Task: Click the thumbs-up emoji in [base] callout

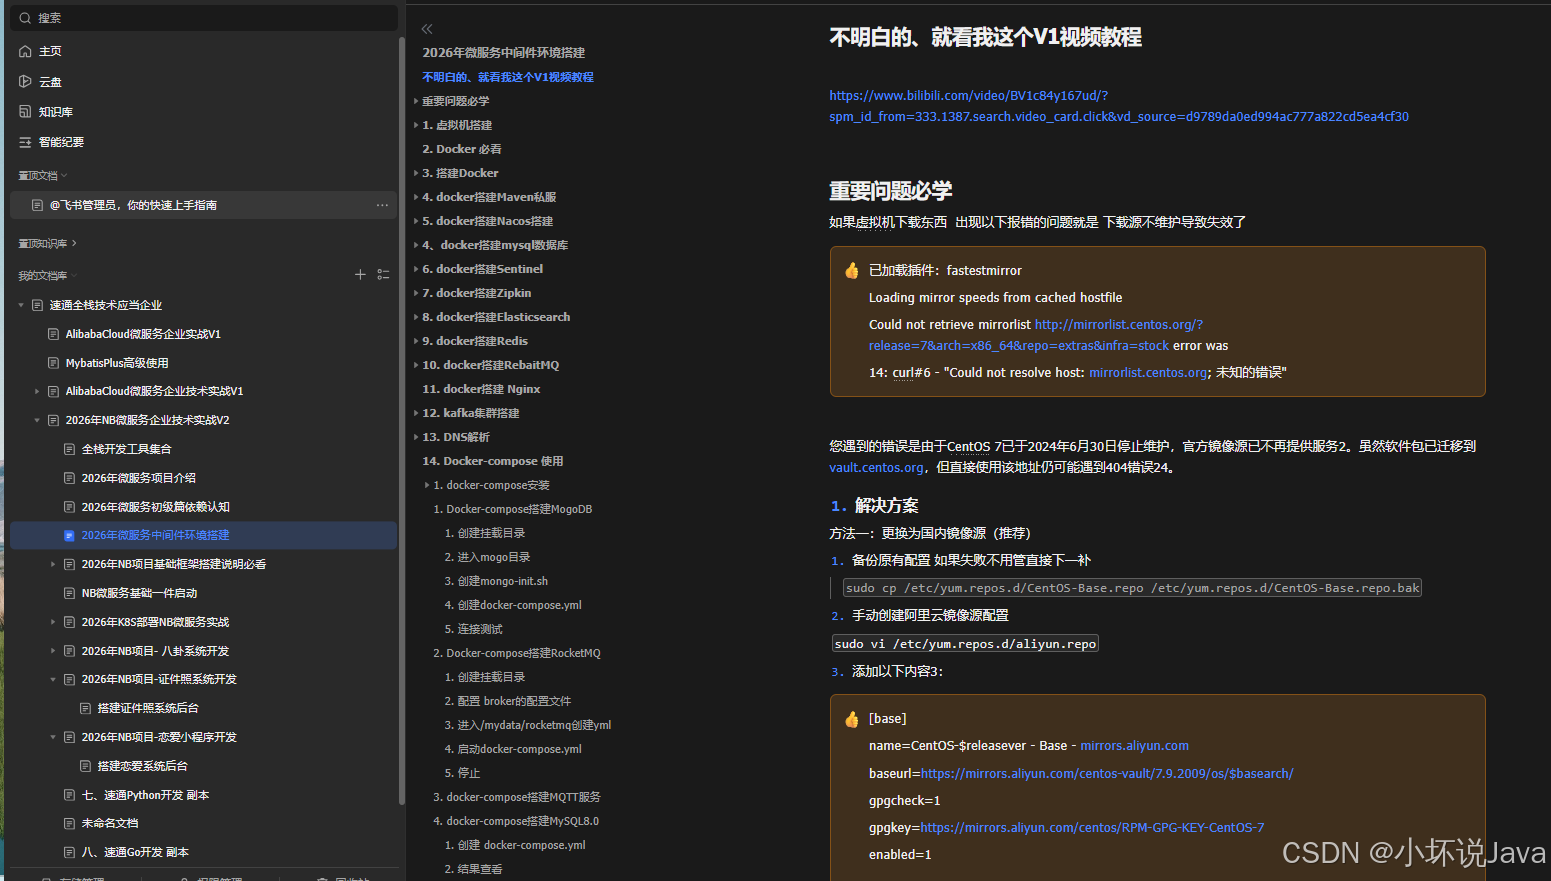Action: (x=851, y=719)
